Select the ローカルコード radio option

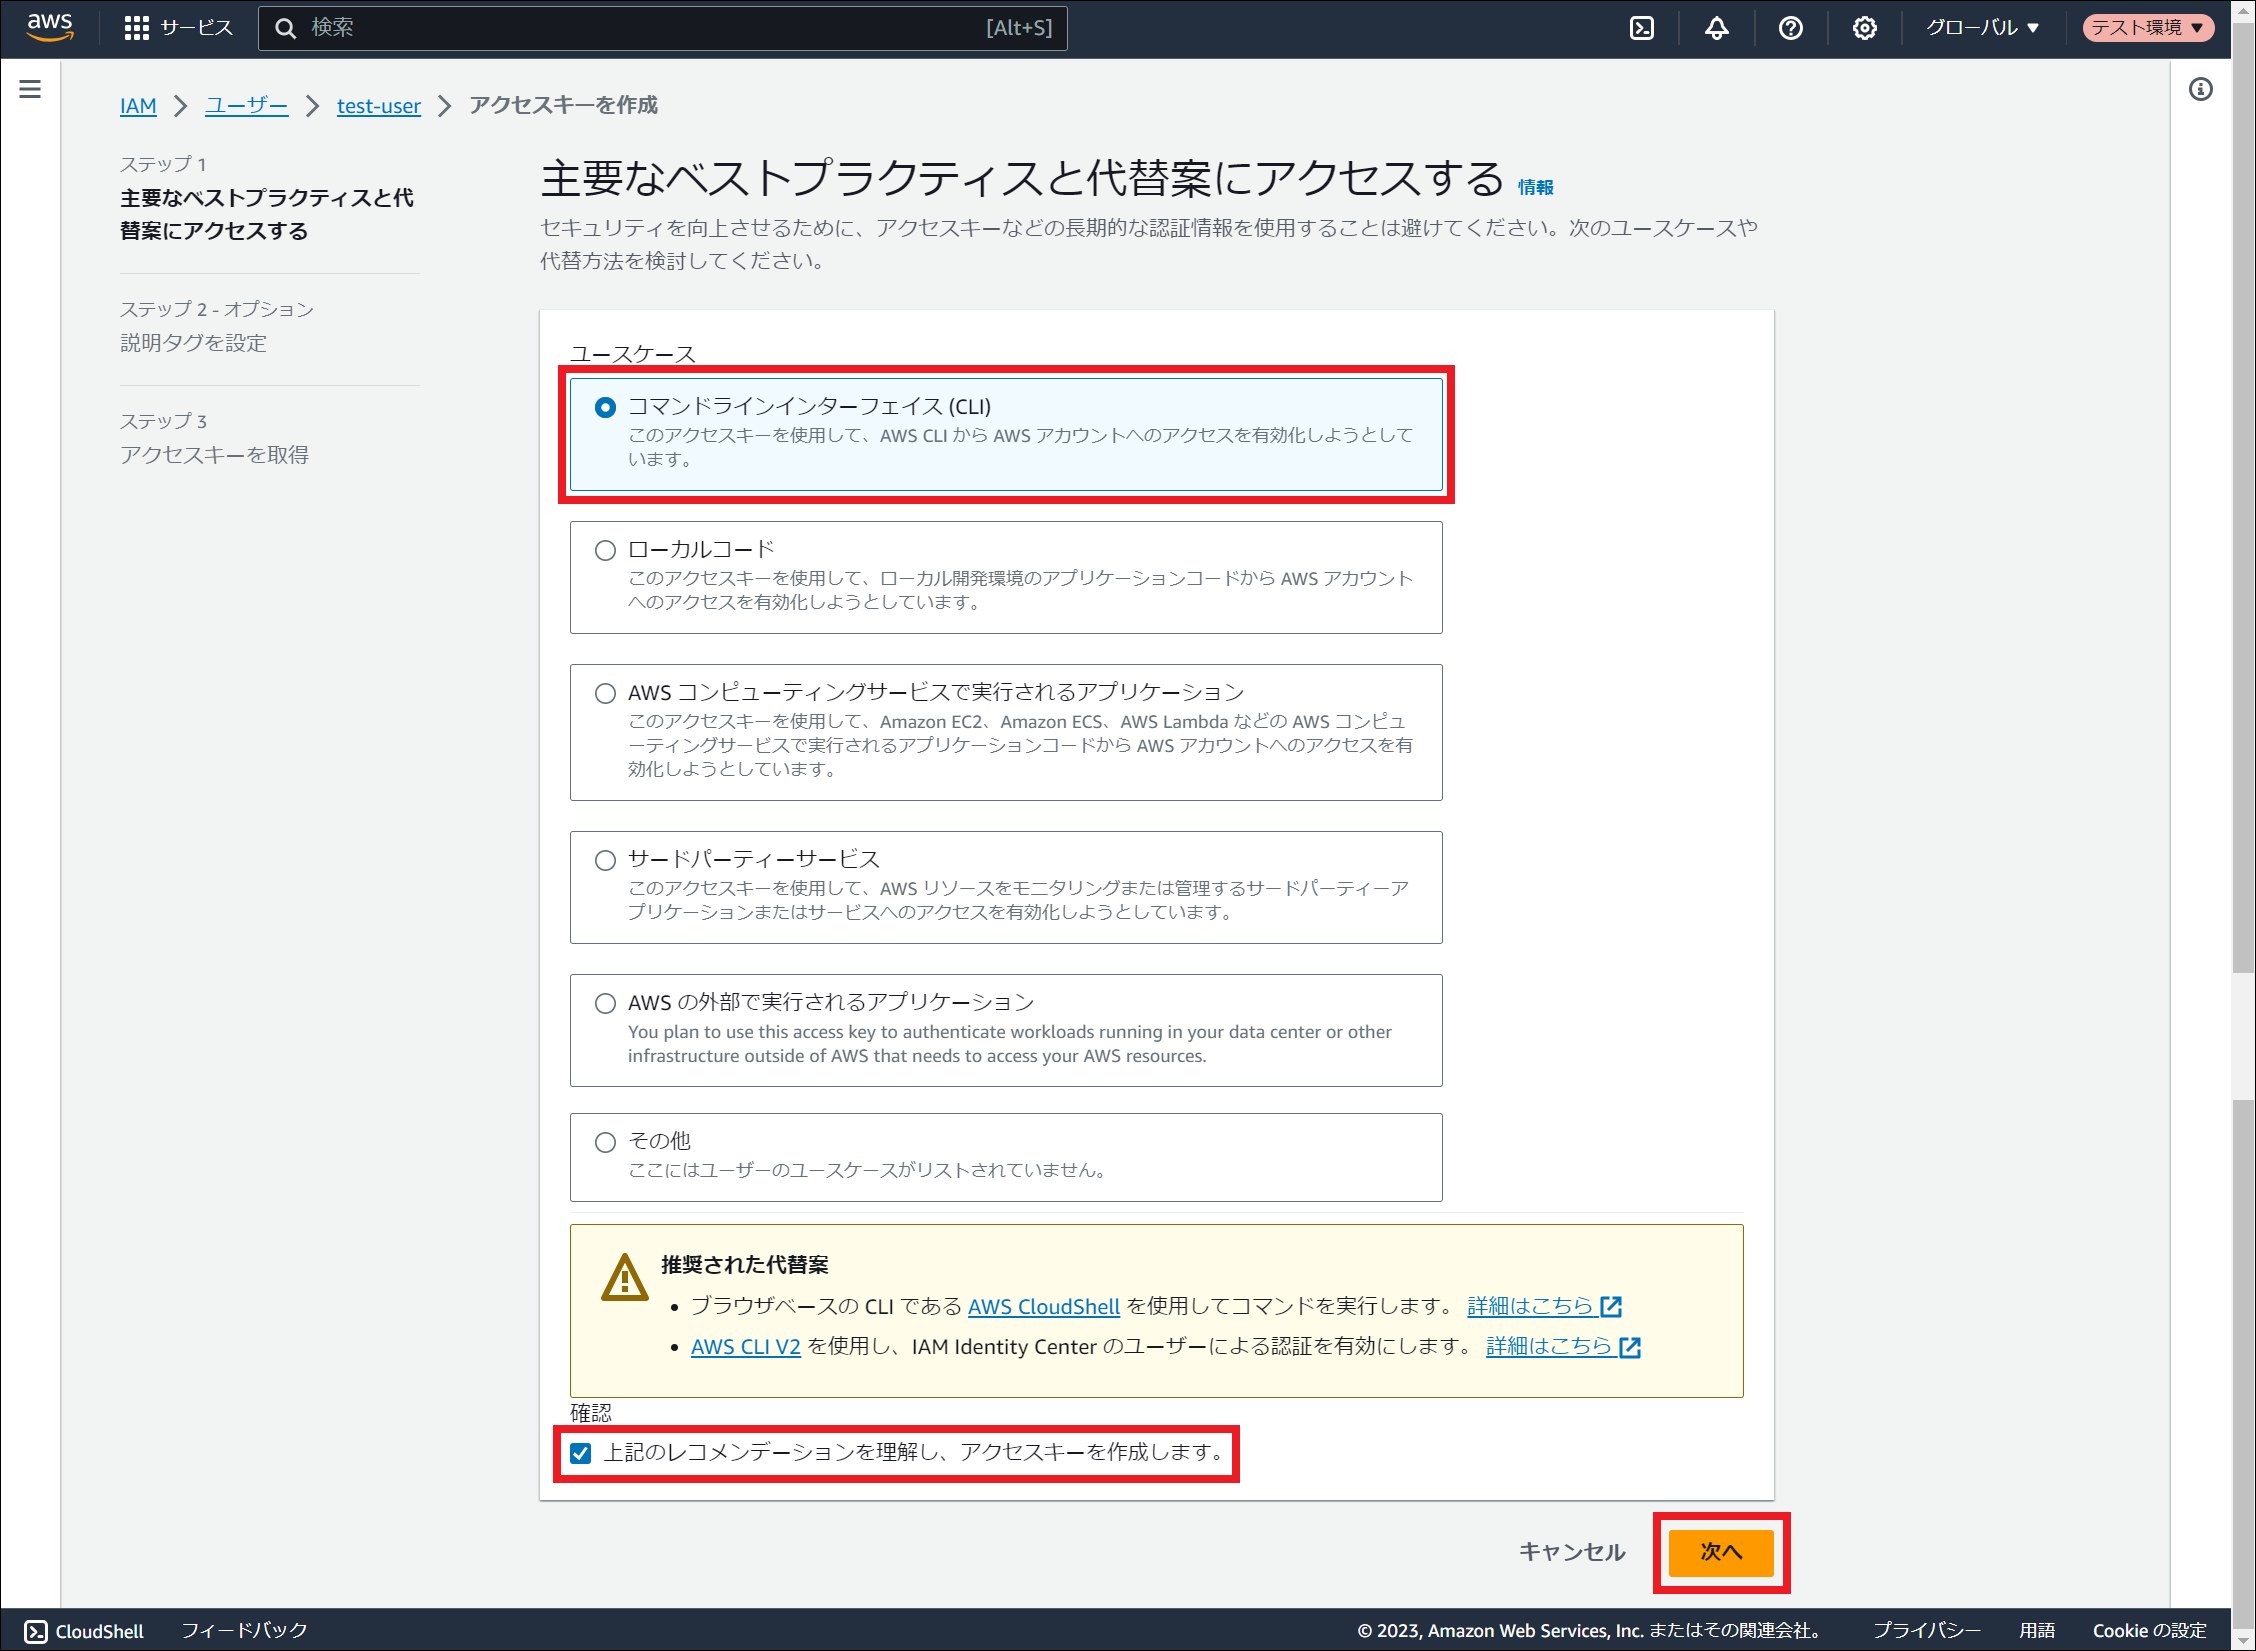click(x=605, y=550)
